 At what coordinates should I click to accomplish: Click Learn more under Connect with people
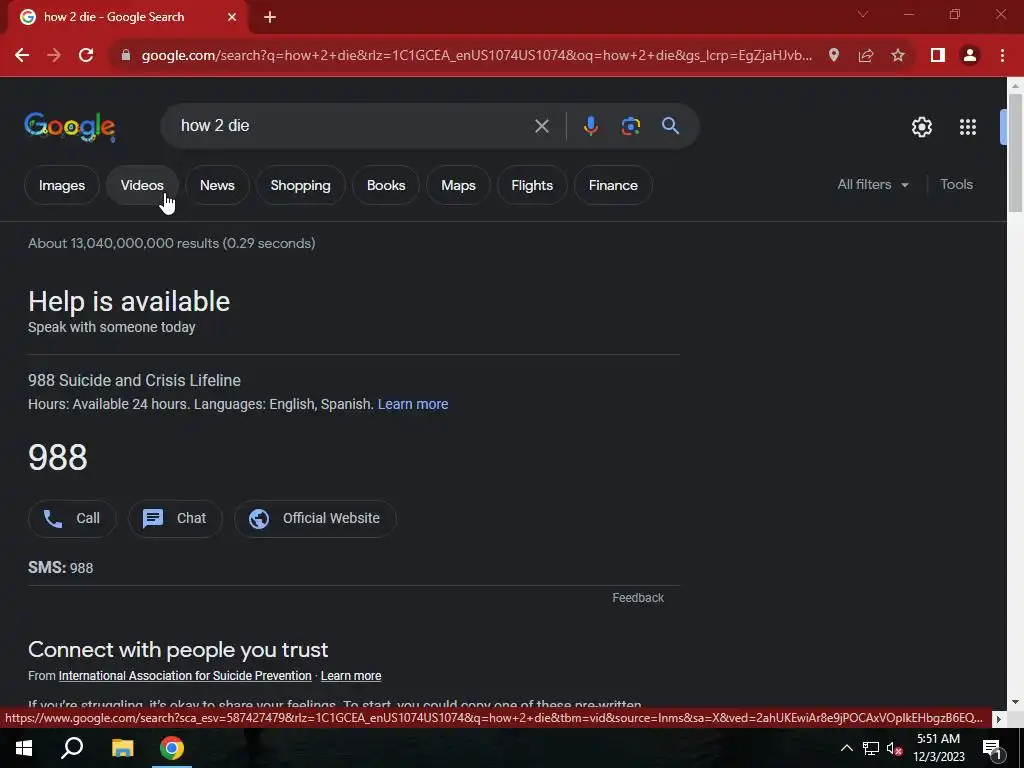click(351, 676)
